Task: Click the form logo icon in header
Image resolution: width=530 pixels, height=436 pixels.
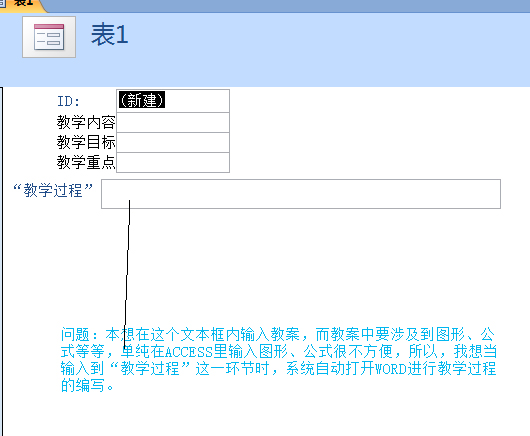Action: pyautogui.click(x=49, y=37)
